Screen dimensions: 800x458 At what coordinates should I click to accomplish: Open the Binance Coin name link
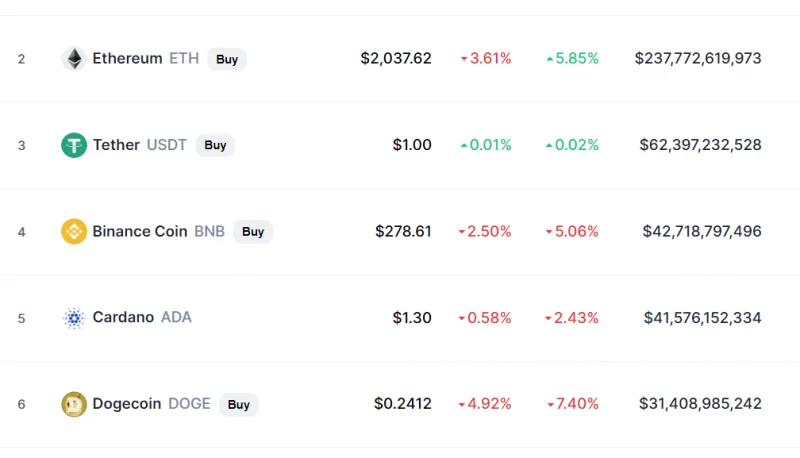pos(140,232)
